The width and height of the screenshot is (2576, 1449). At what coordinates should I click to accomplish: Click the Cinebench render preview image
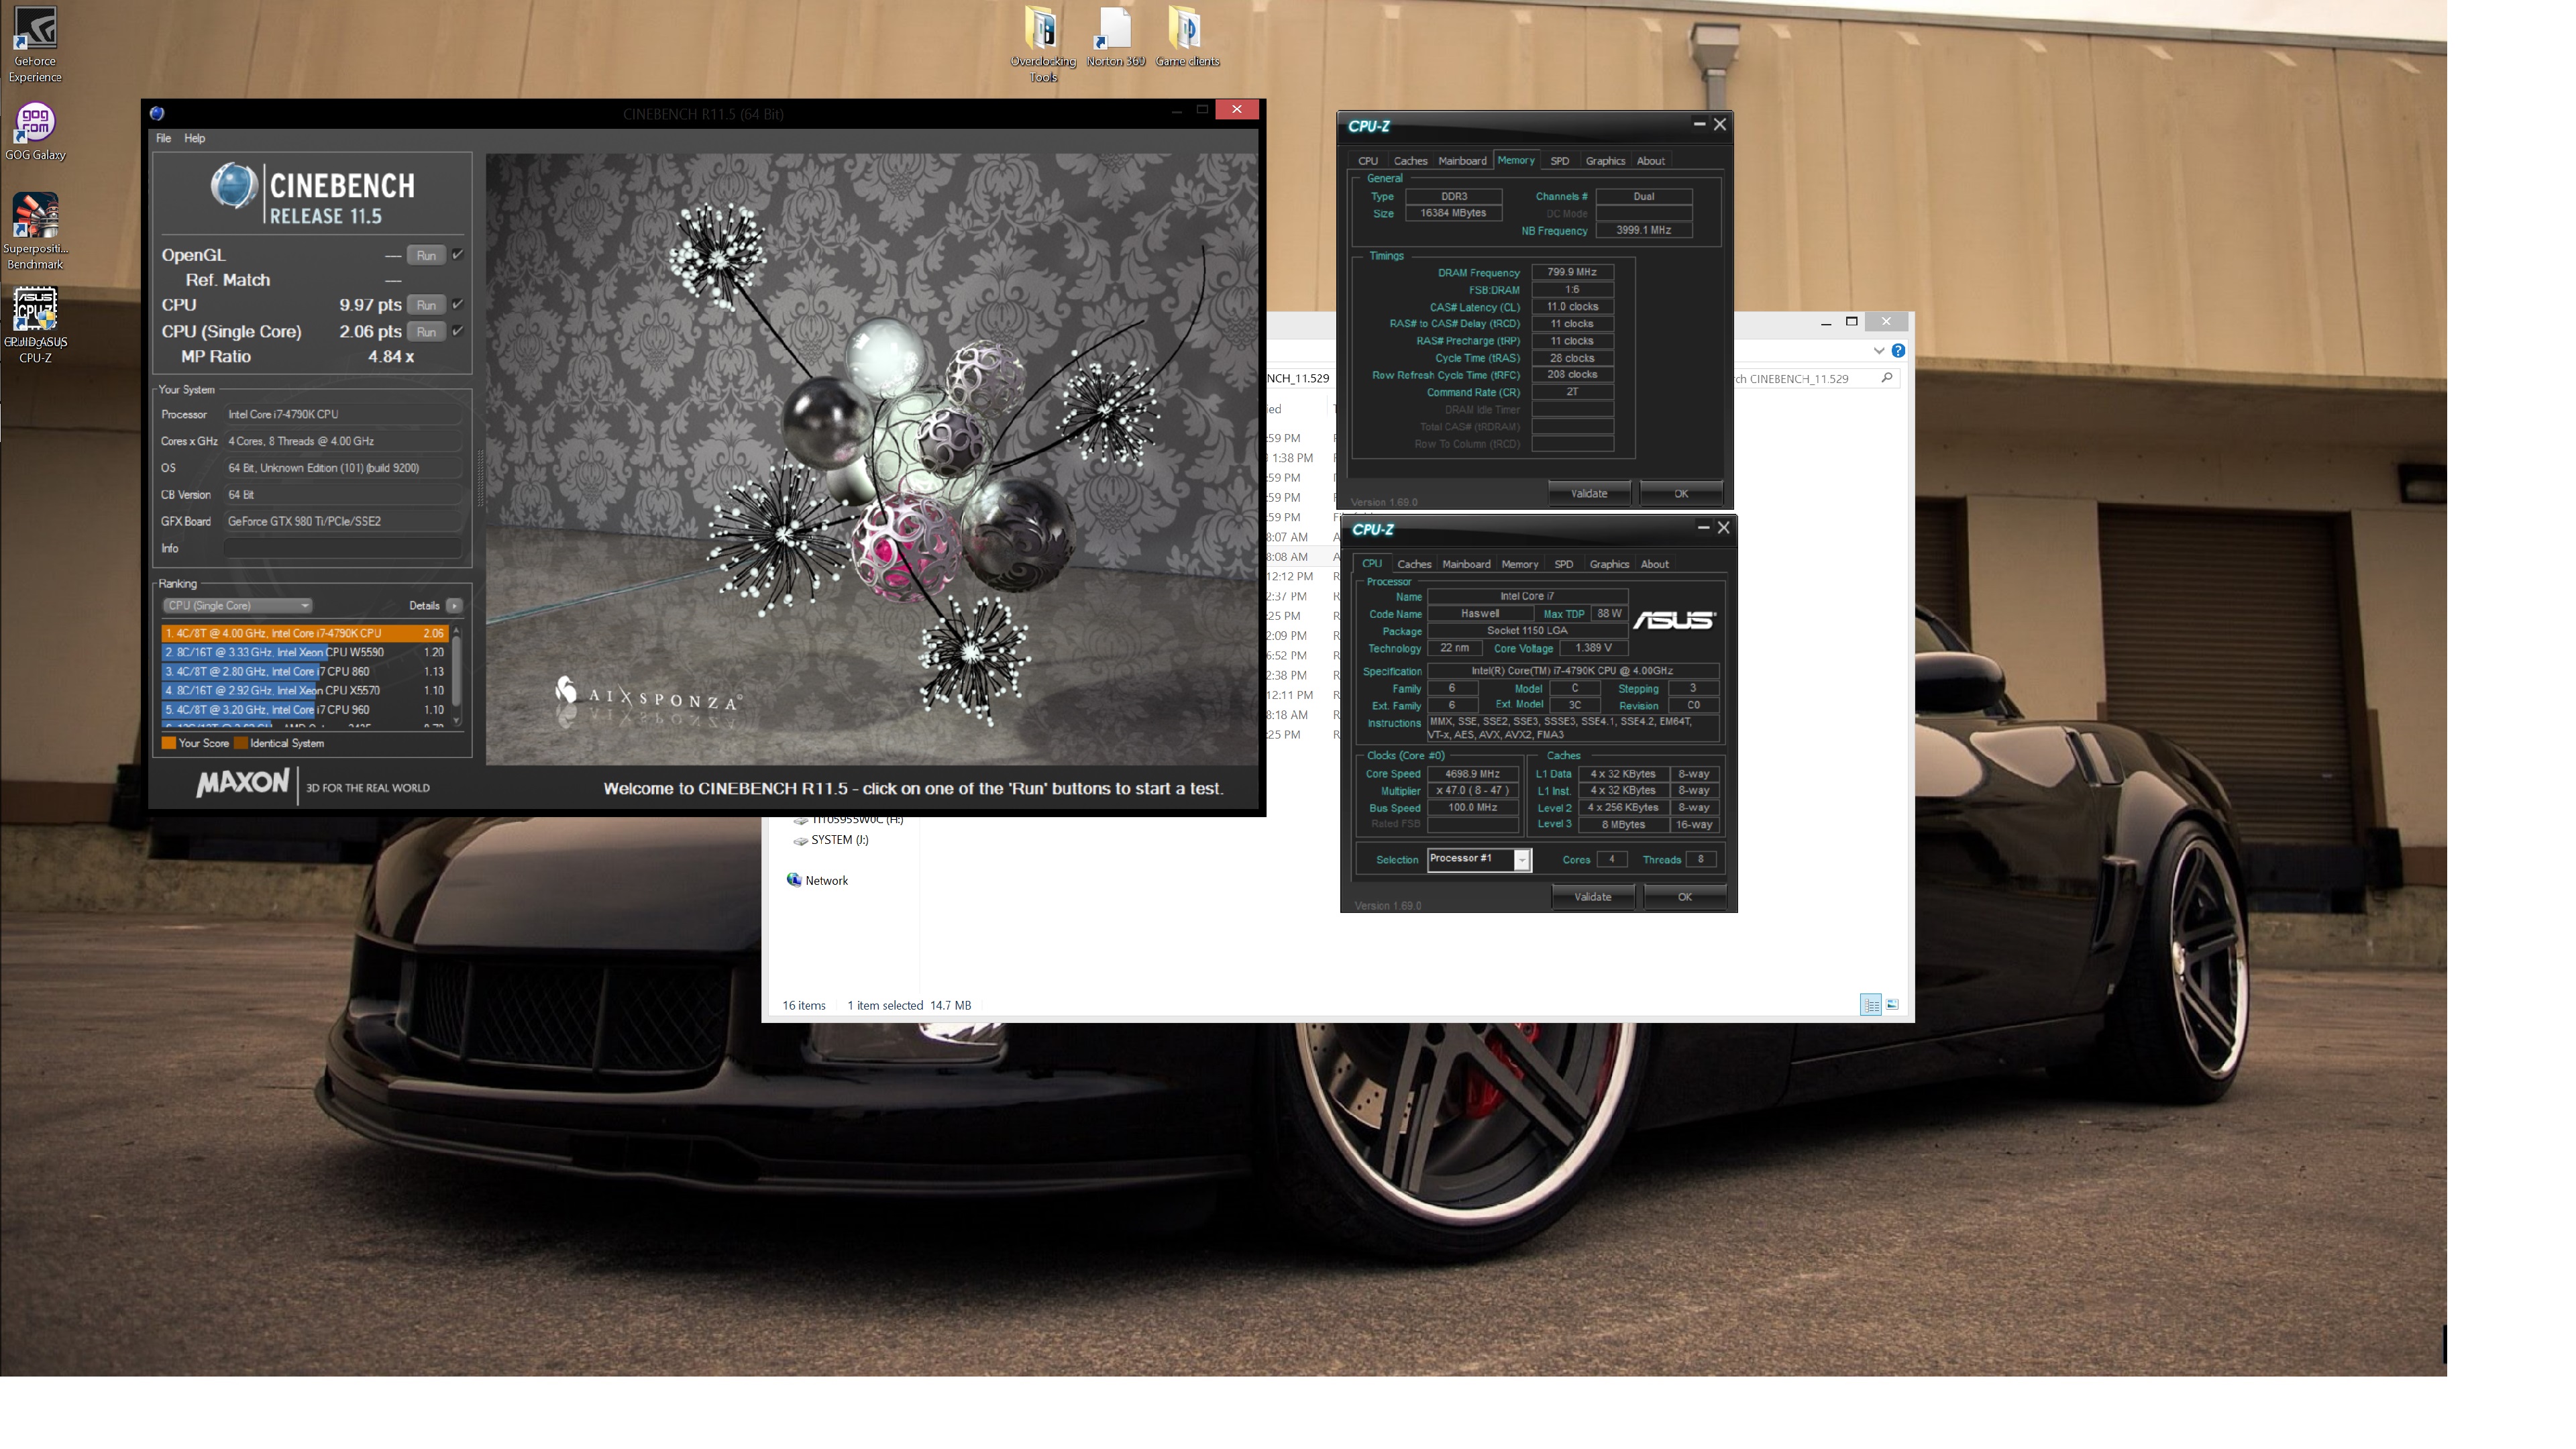coord(872,459)
